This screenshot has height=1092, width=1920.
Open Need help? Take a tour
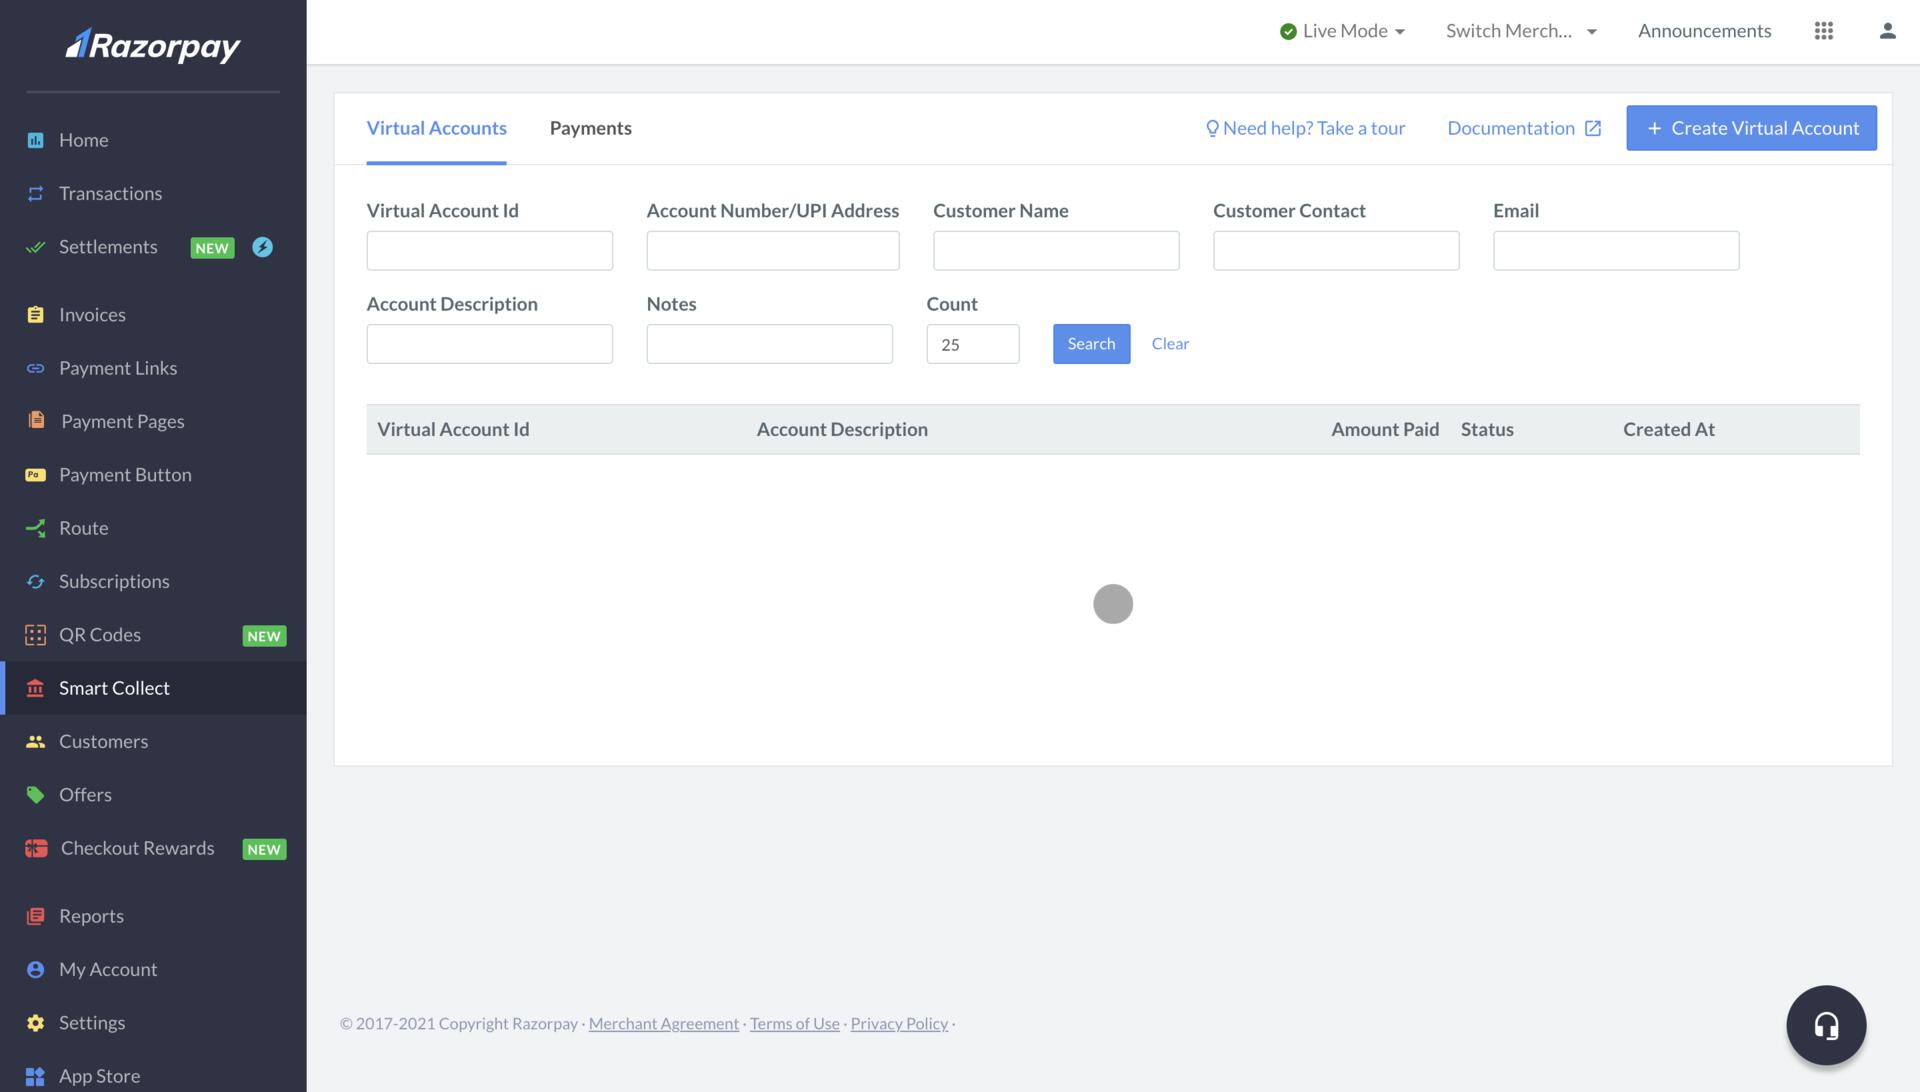click(1305, 128)
